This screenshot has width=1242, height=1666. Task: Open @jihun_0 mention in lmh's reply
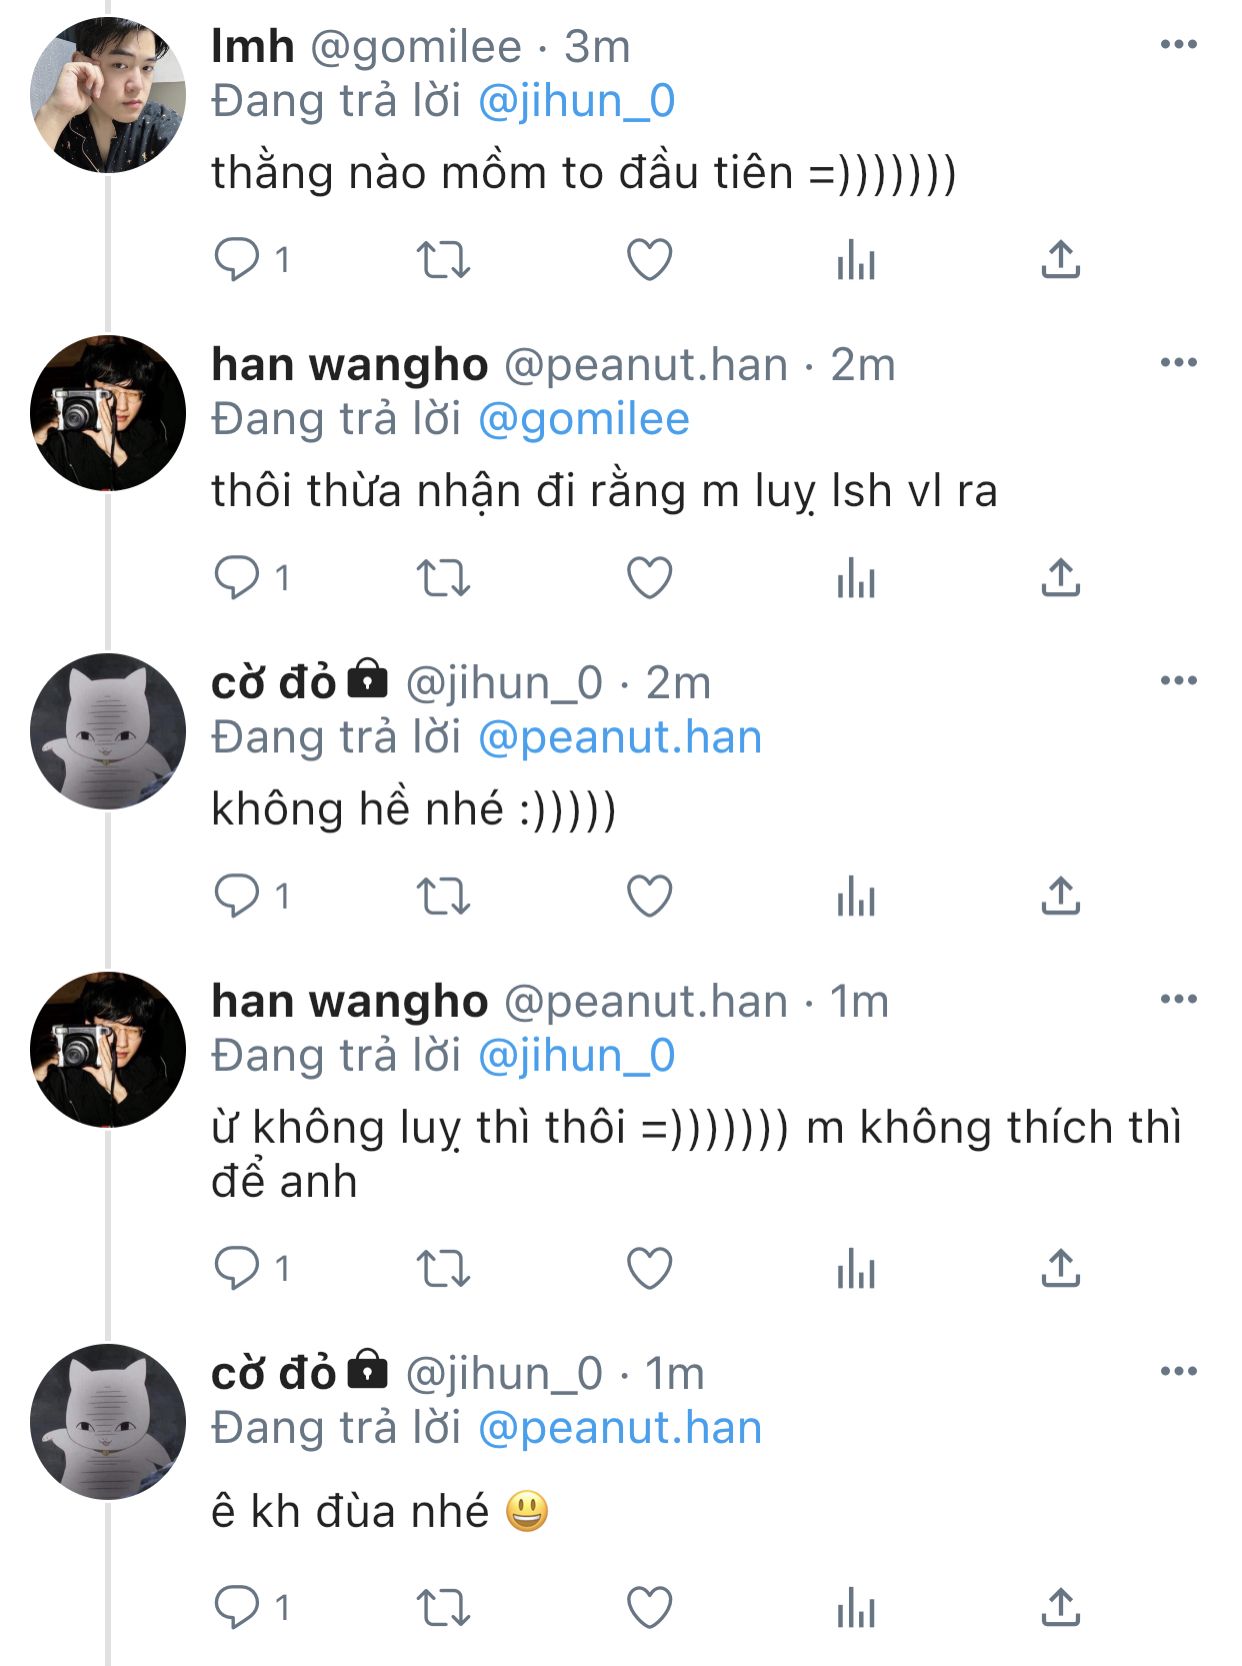577,101
